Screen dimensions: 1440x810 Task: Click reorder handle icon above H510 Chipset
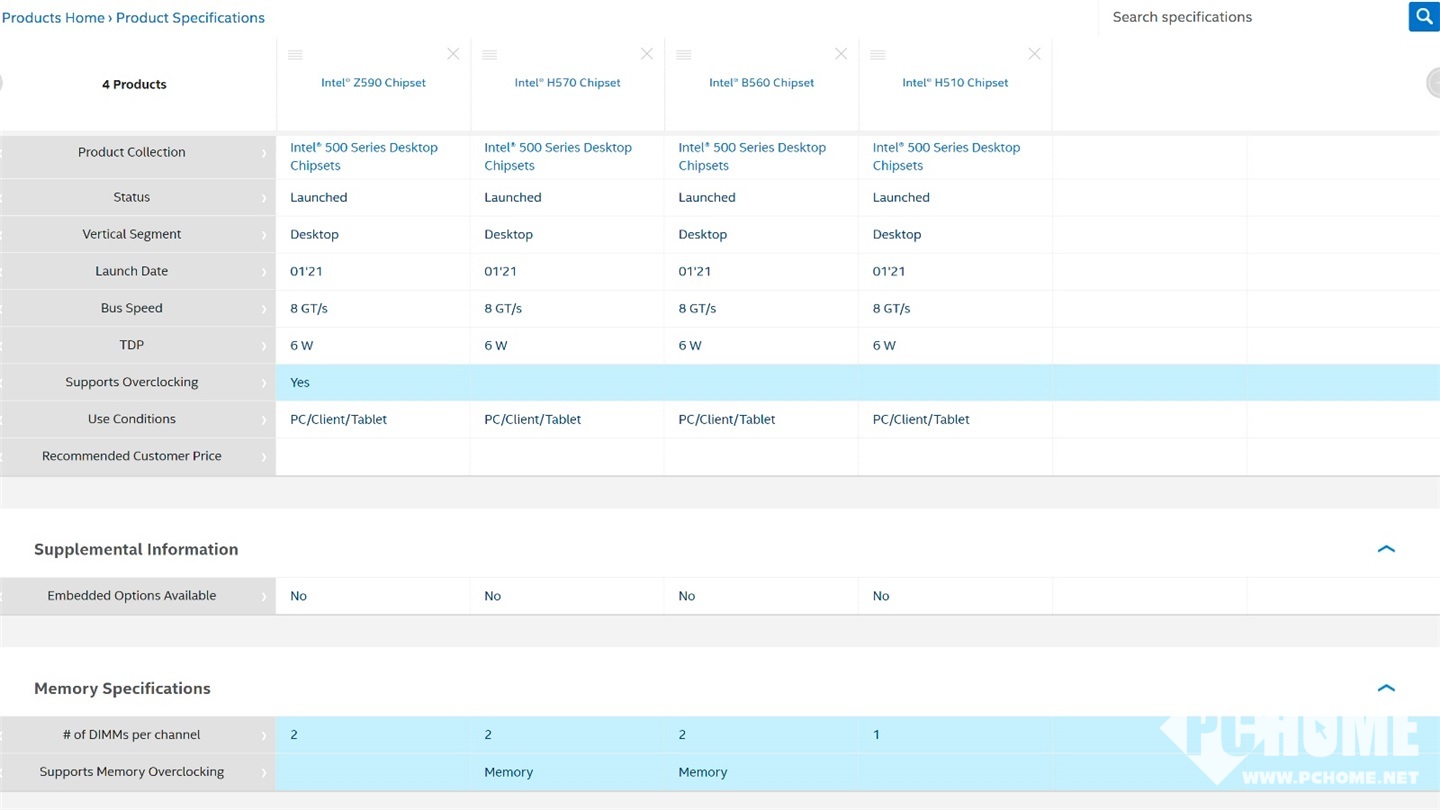877,55
